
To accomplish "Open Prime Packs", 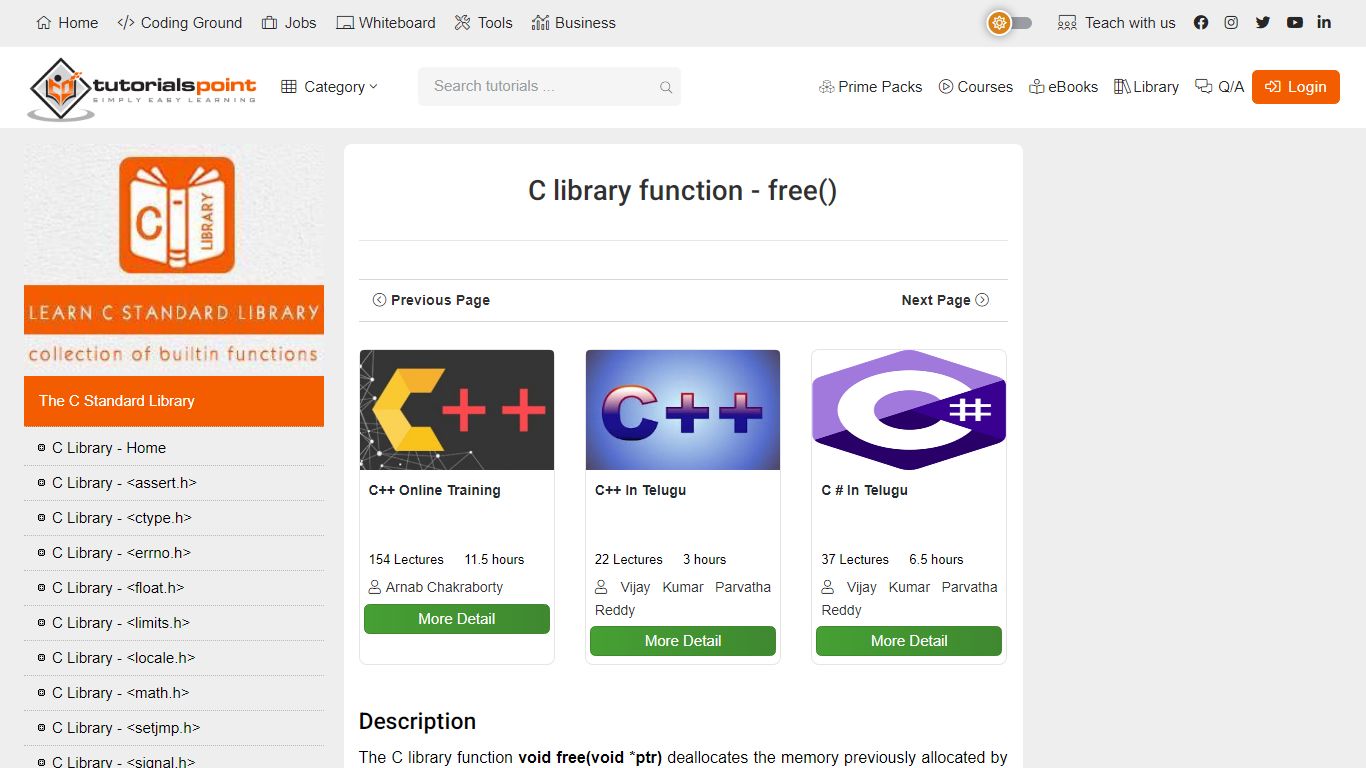I will tap(870, 87).
